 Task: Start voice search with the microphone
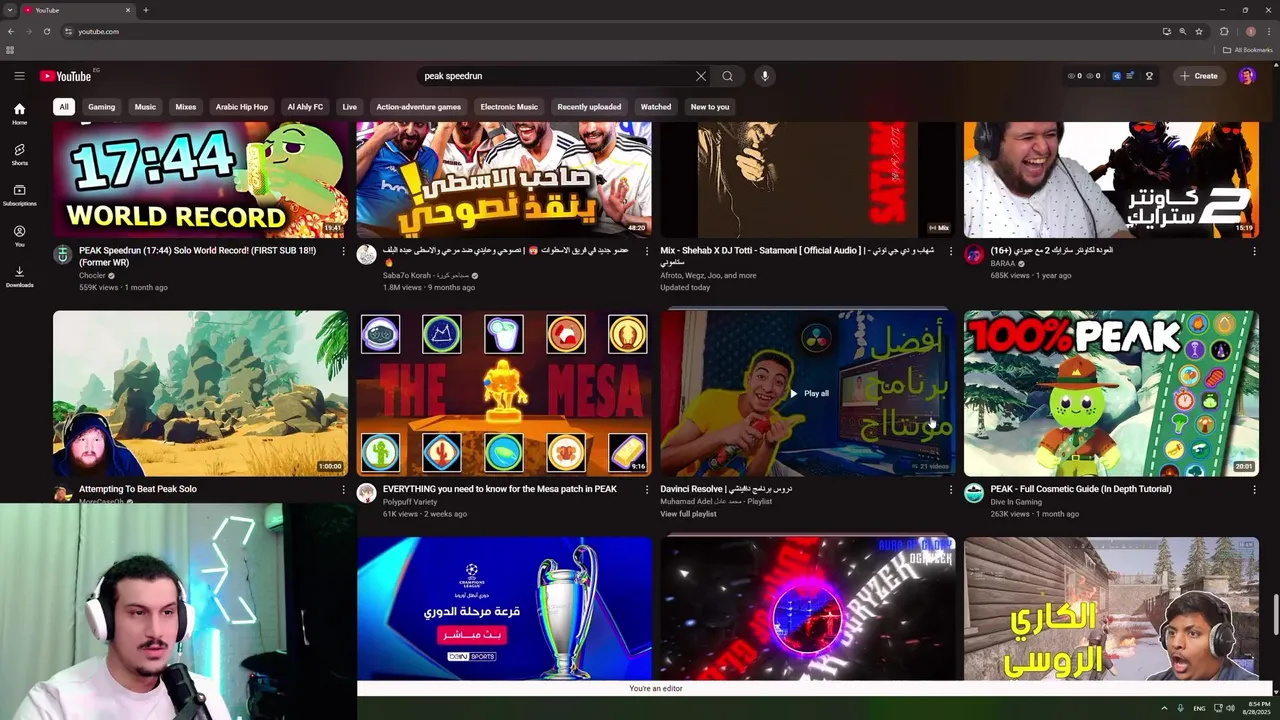pos(765,76)
